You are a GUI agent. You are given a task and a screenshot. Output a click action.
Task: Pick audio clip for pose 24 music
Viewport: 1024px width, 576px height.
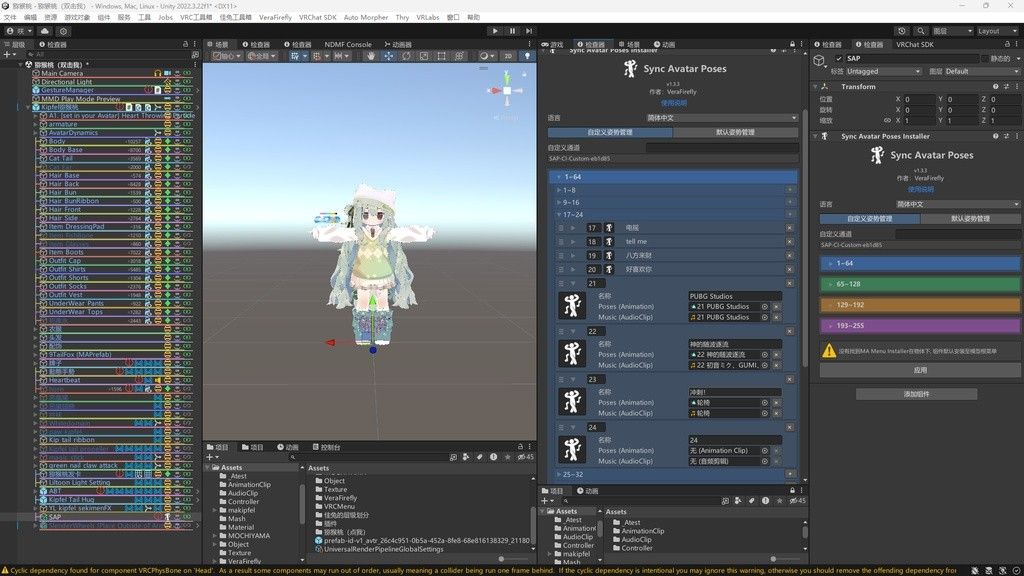pos(764,461)
